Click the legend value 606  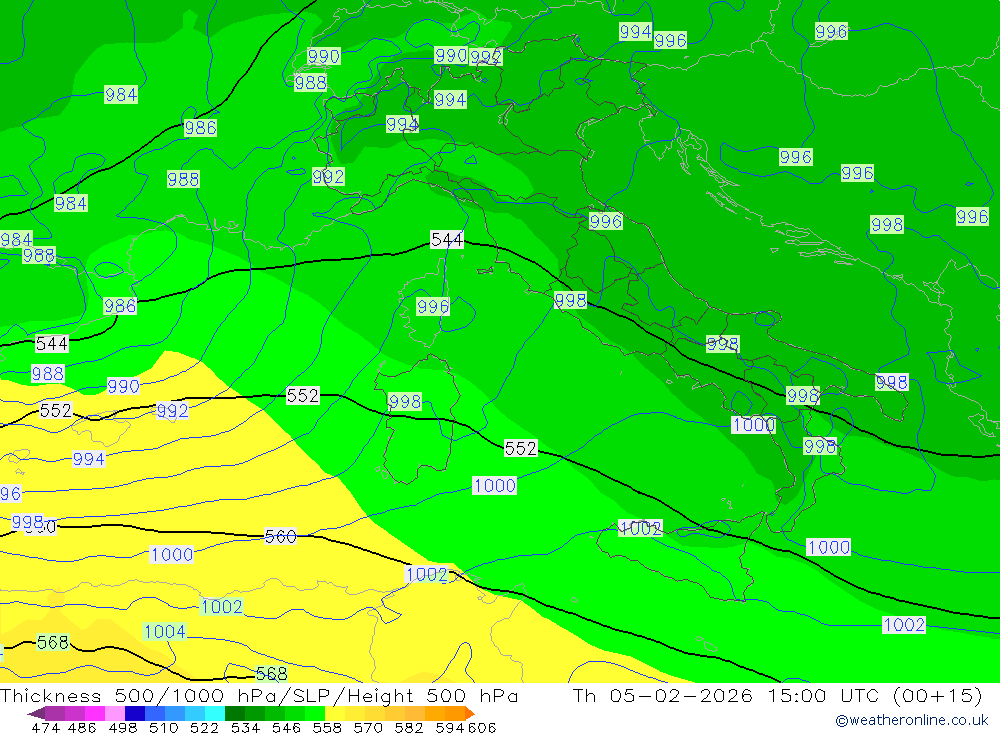482,728
